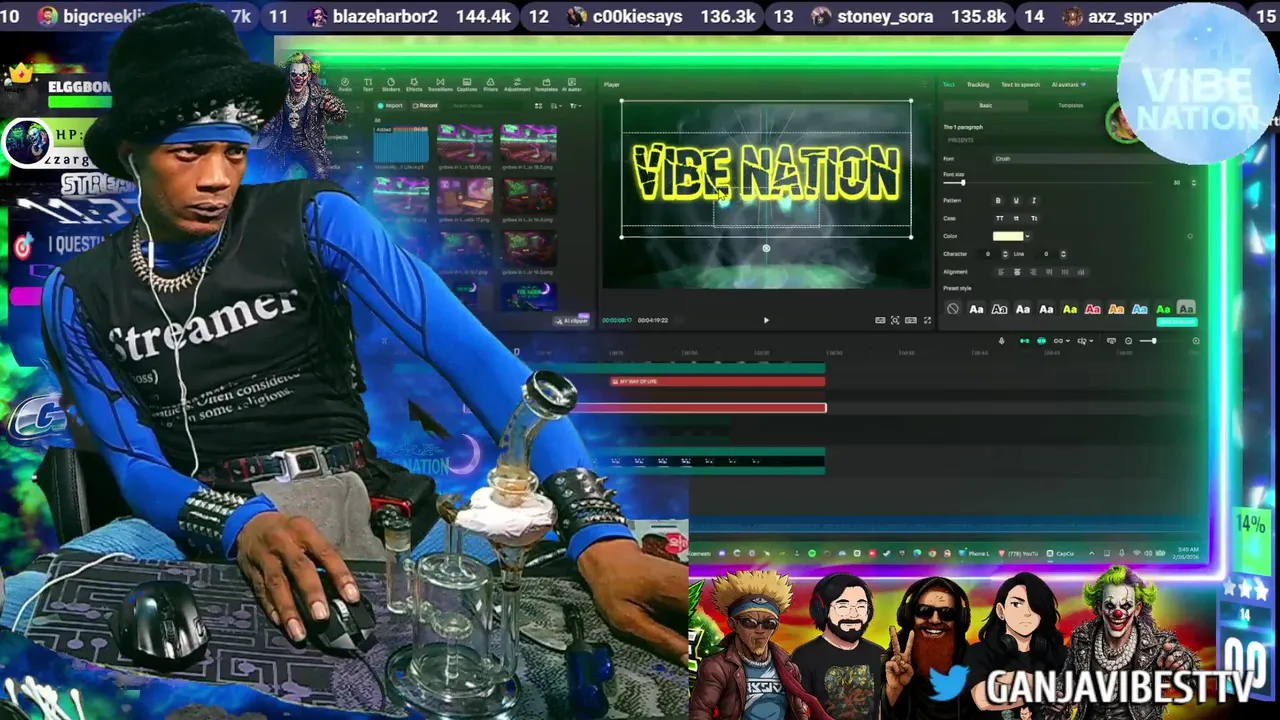Open the Filters library
Screen dimensions: 1280x720
(491, 86)
